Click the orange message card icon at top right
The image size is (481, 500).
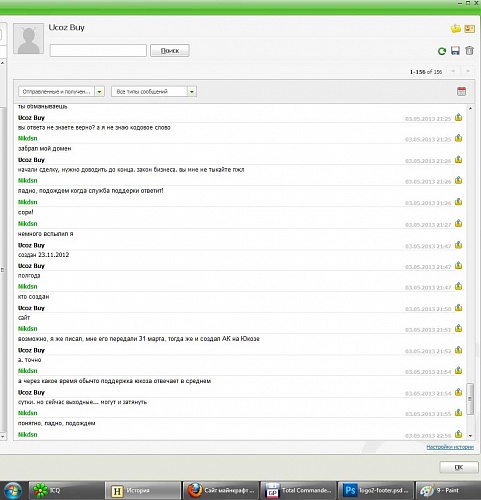point(469,29)
